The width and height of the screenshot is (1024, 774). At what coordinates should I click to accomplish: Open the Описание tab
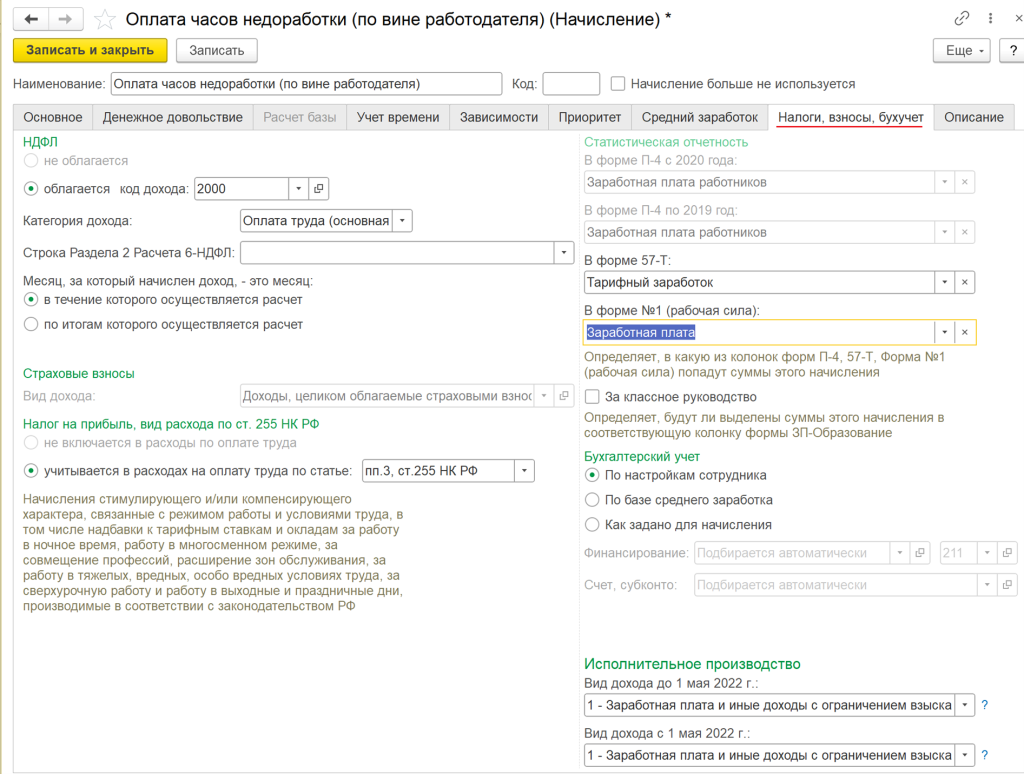tap(974, 118)
